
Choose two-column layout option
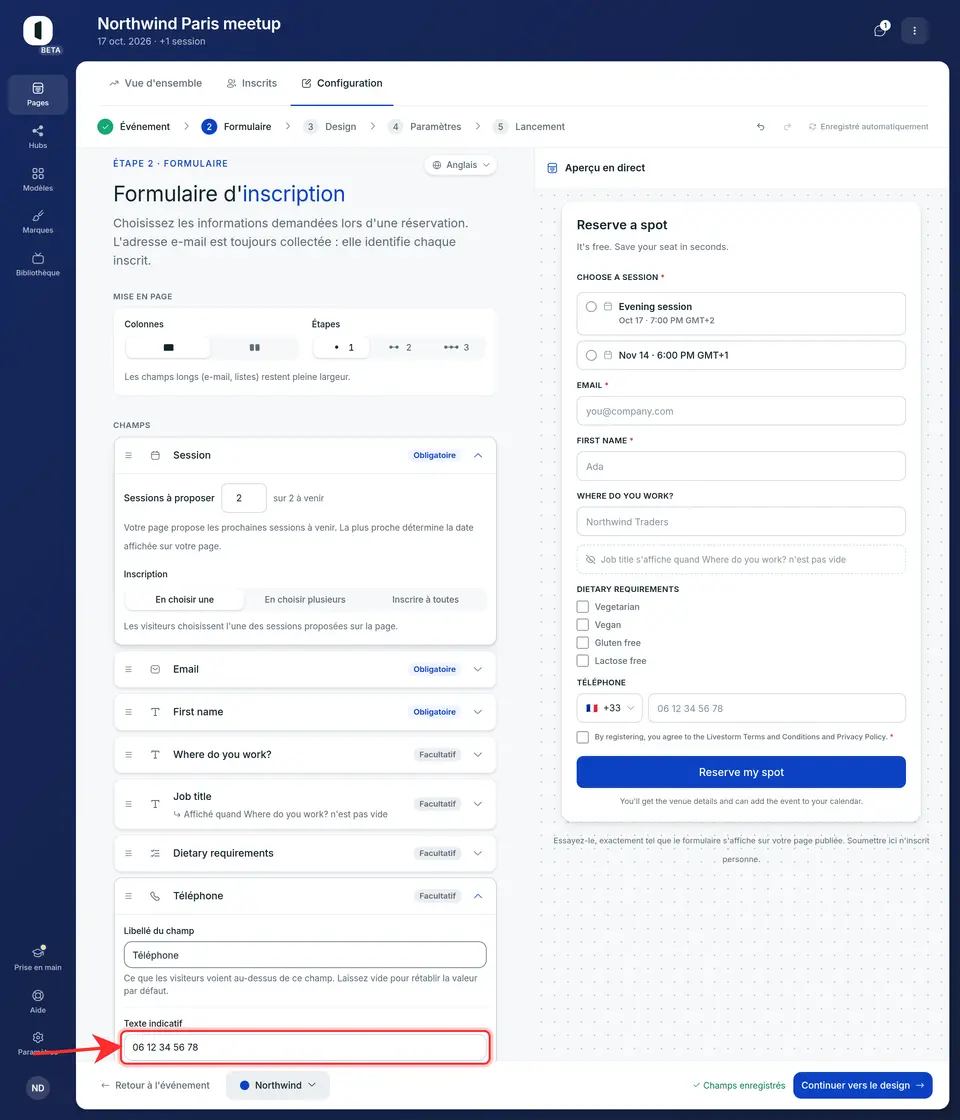pyautogui.click(x=254, y=347)
